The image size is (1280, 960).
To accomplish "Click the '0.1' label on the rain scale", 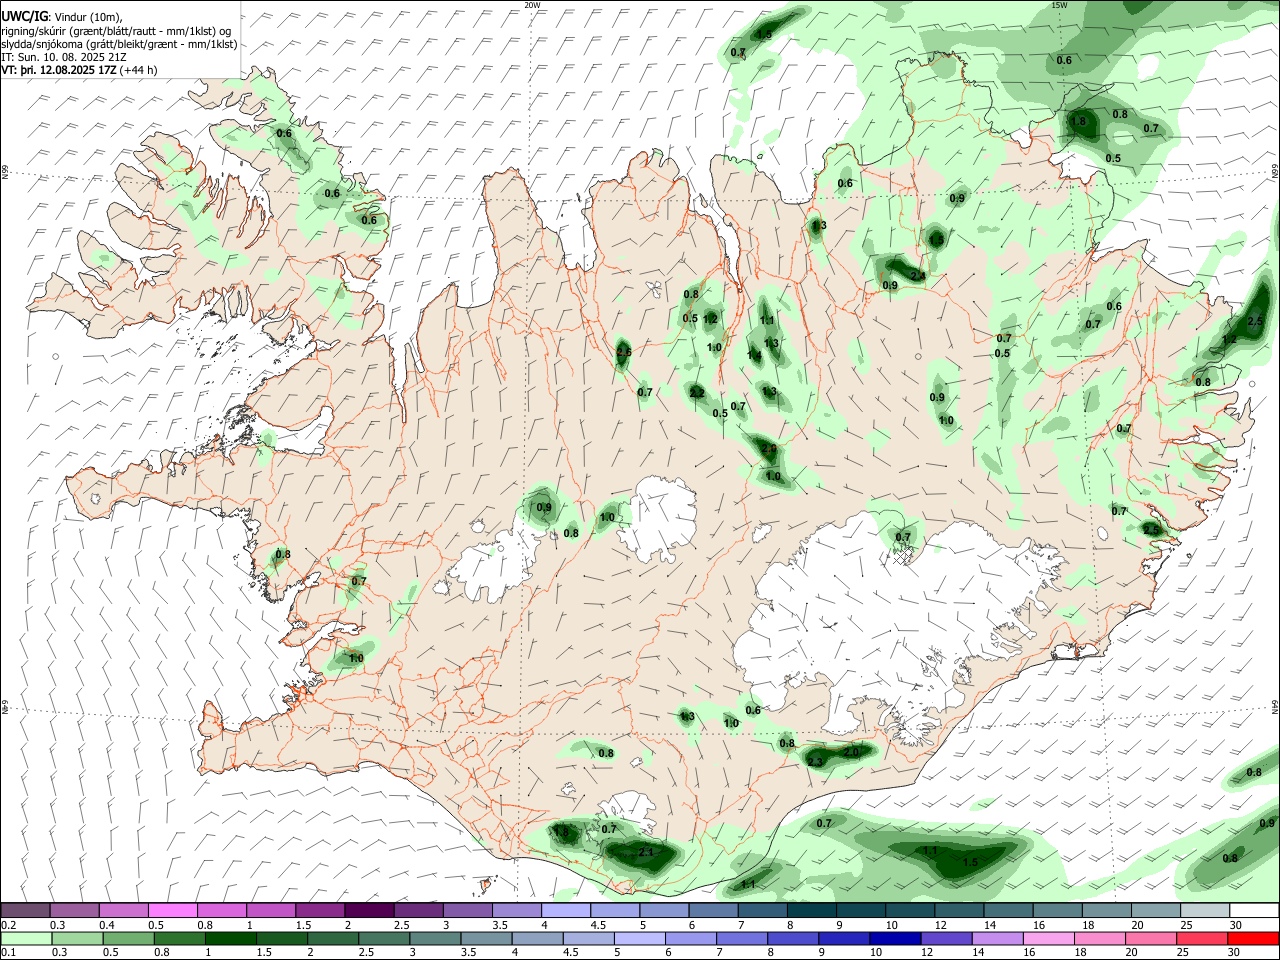I will (x=10, y=953).
